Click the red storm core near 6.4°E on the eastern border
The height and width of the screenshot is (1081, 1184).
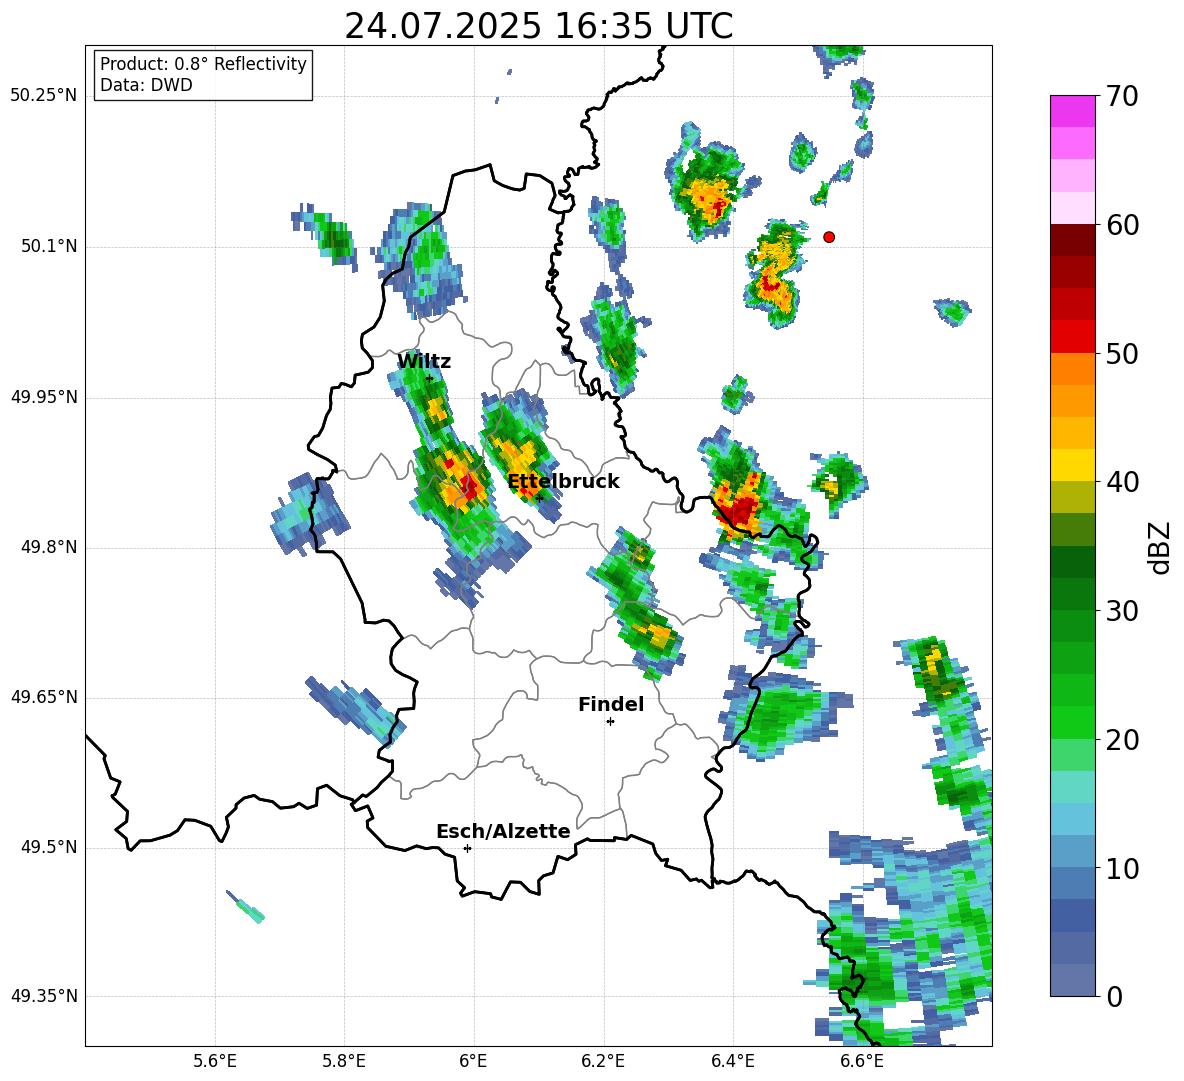(x=740, y=514)
